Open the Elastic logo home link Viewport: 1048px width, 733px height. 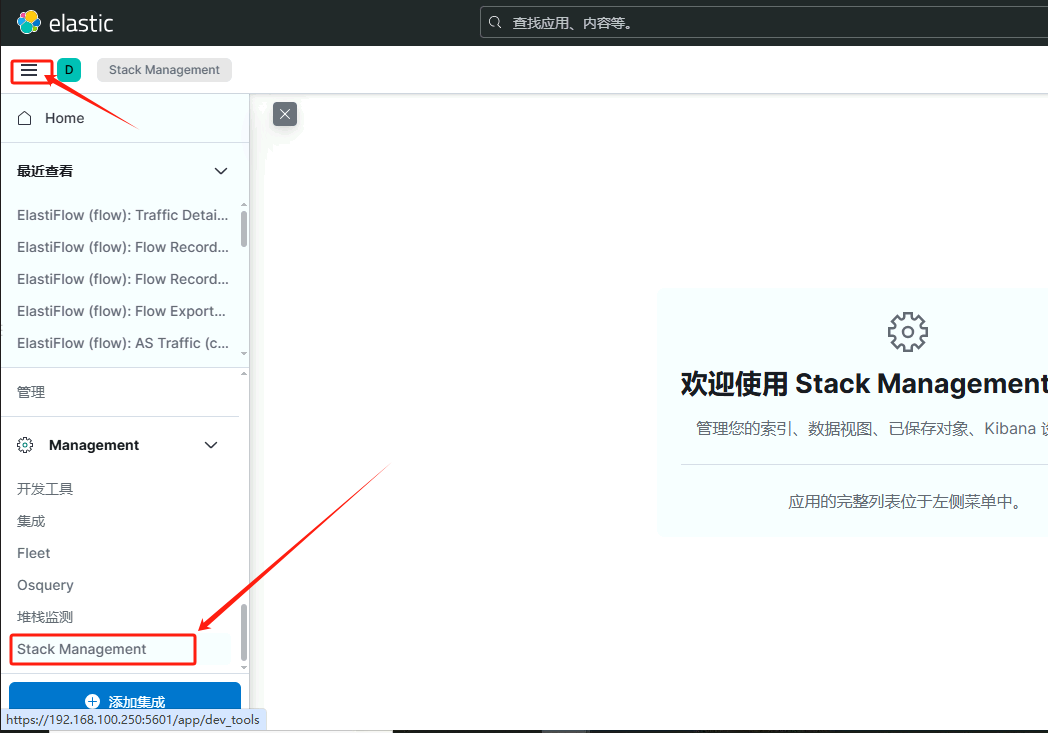[65, 23]
